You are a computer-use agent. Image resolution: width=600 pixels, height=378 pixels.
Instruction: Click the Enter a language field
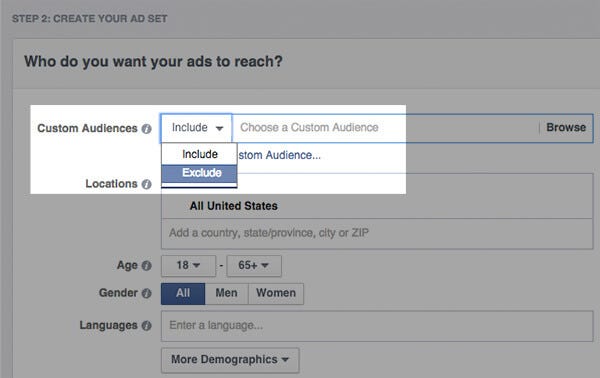click(x=377, y=326)
